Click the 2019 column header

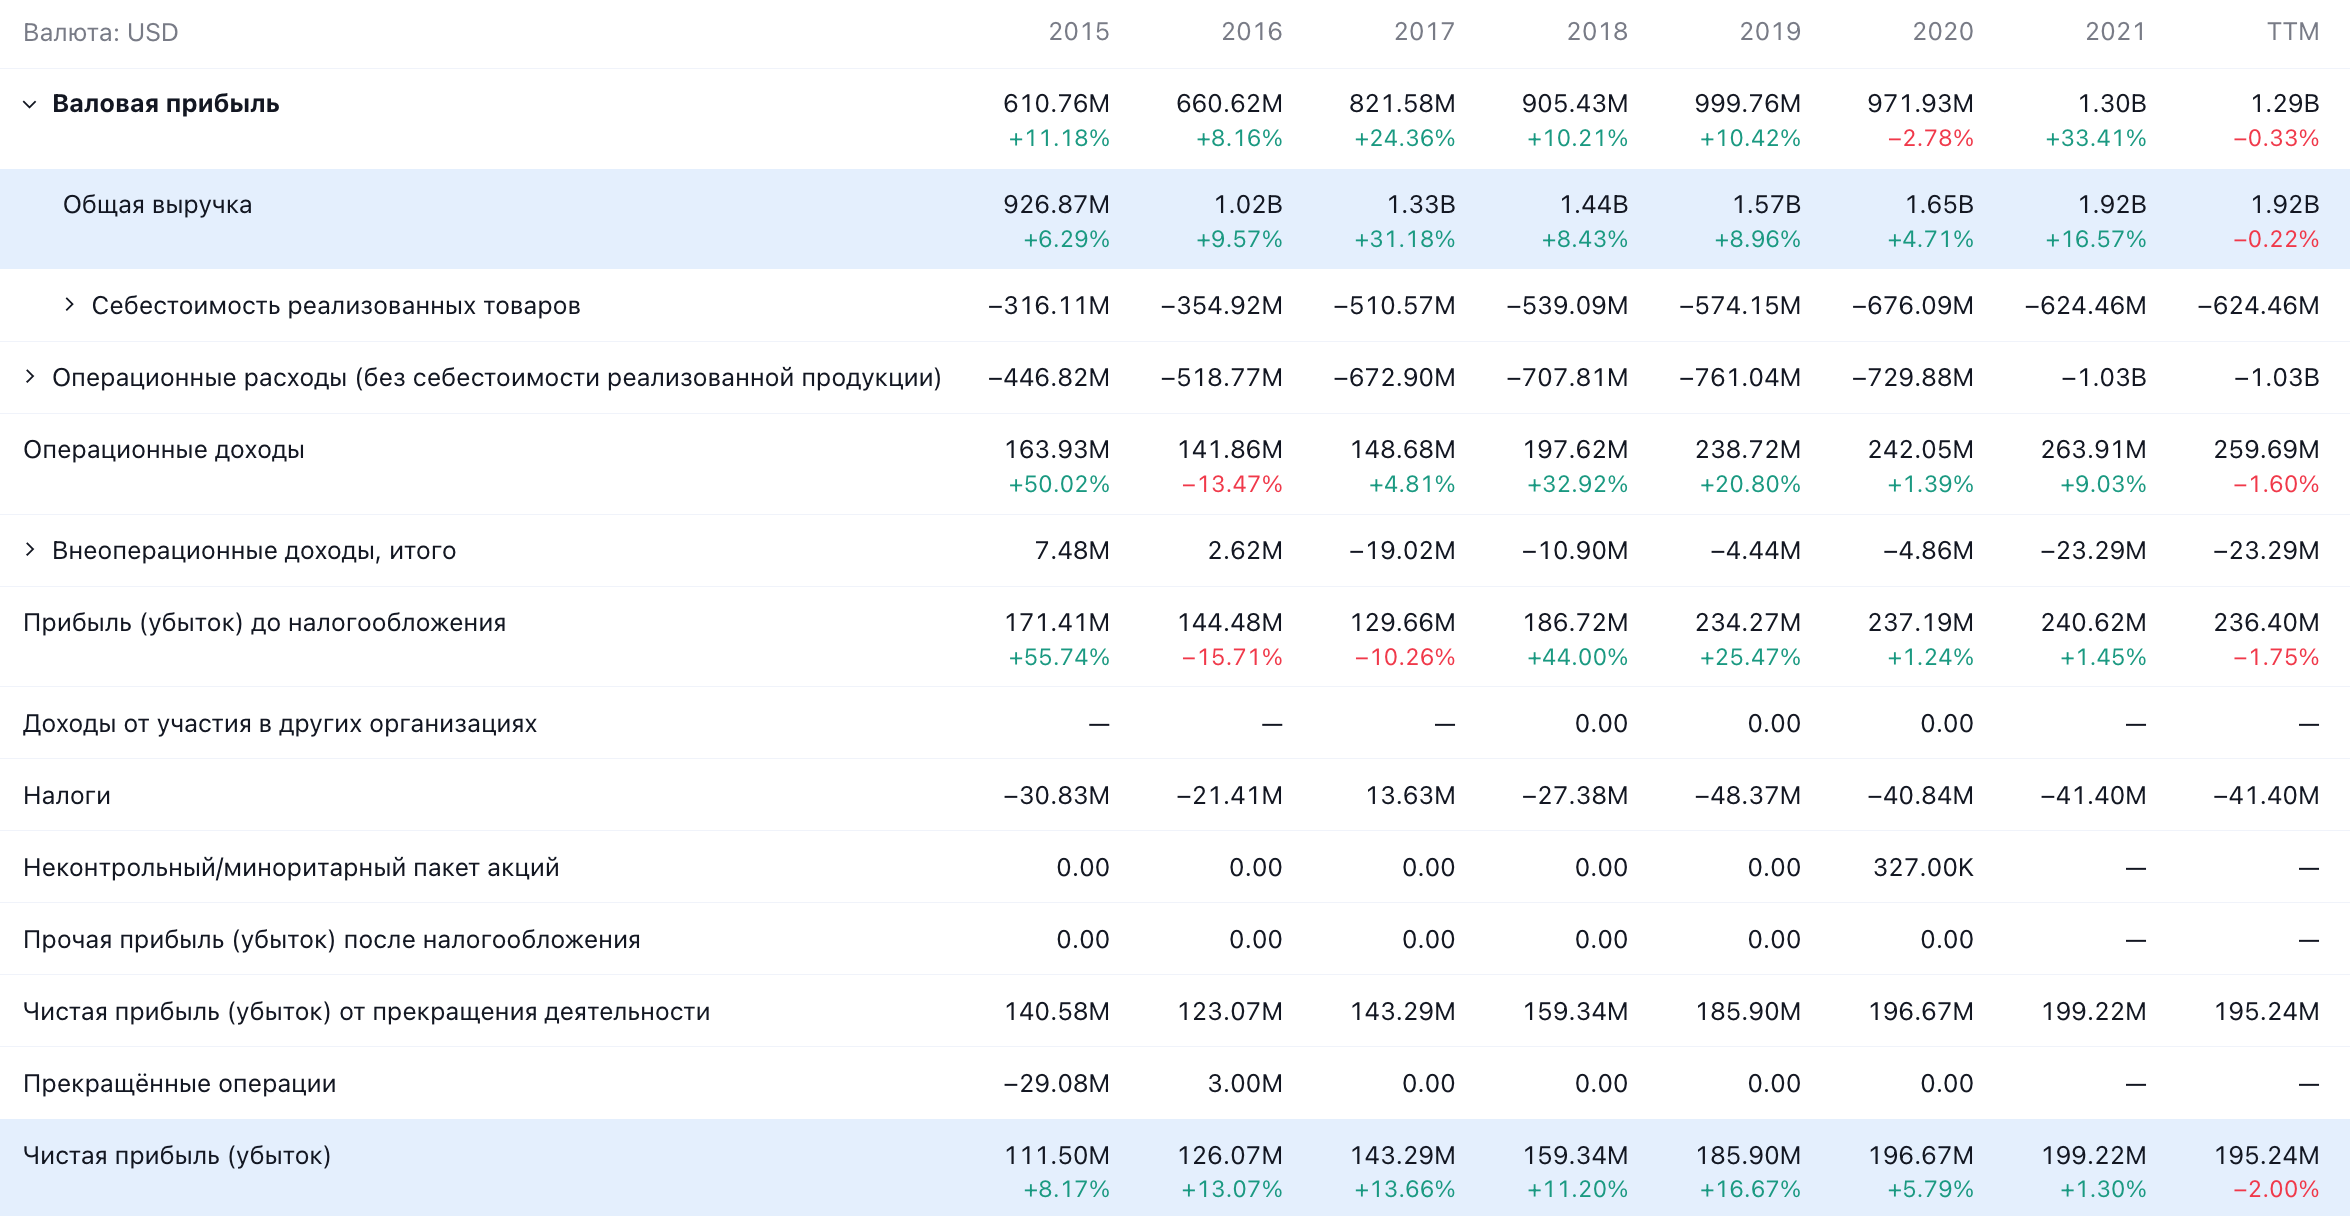pyautogui.click(x=1770, y=32)
